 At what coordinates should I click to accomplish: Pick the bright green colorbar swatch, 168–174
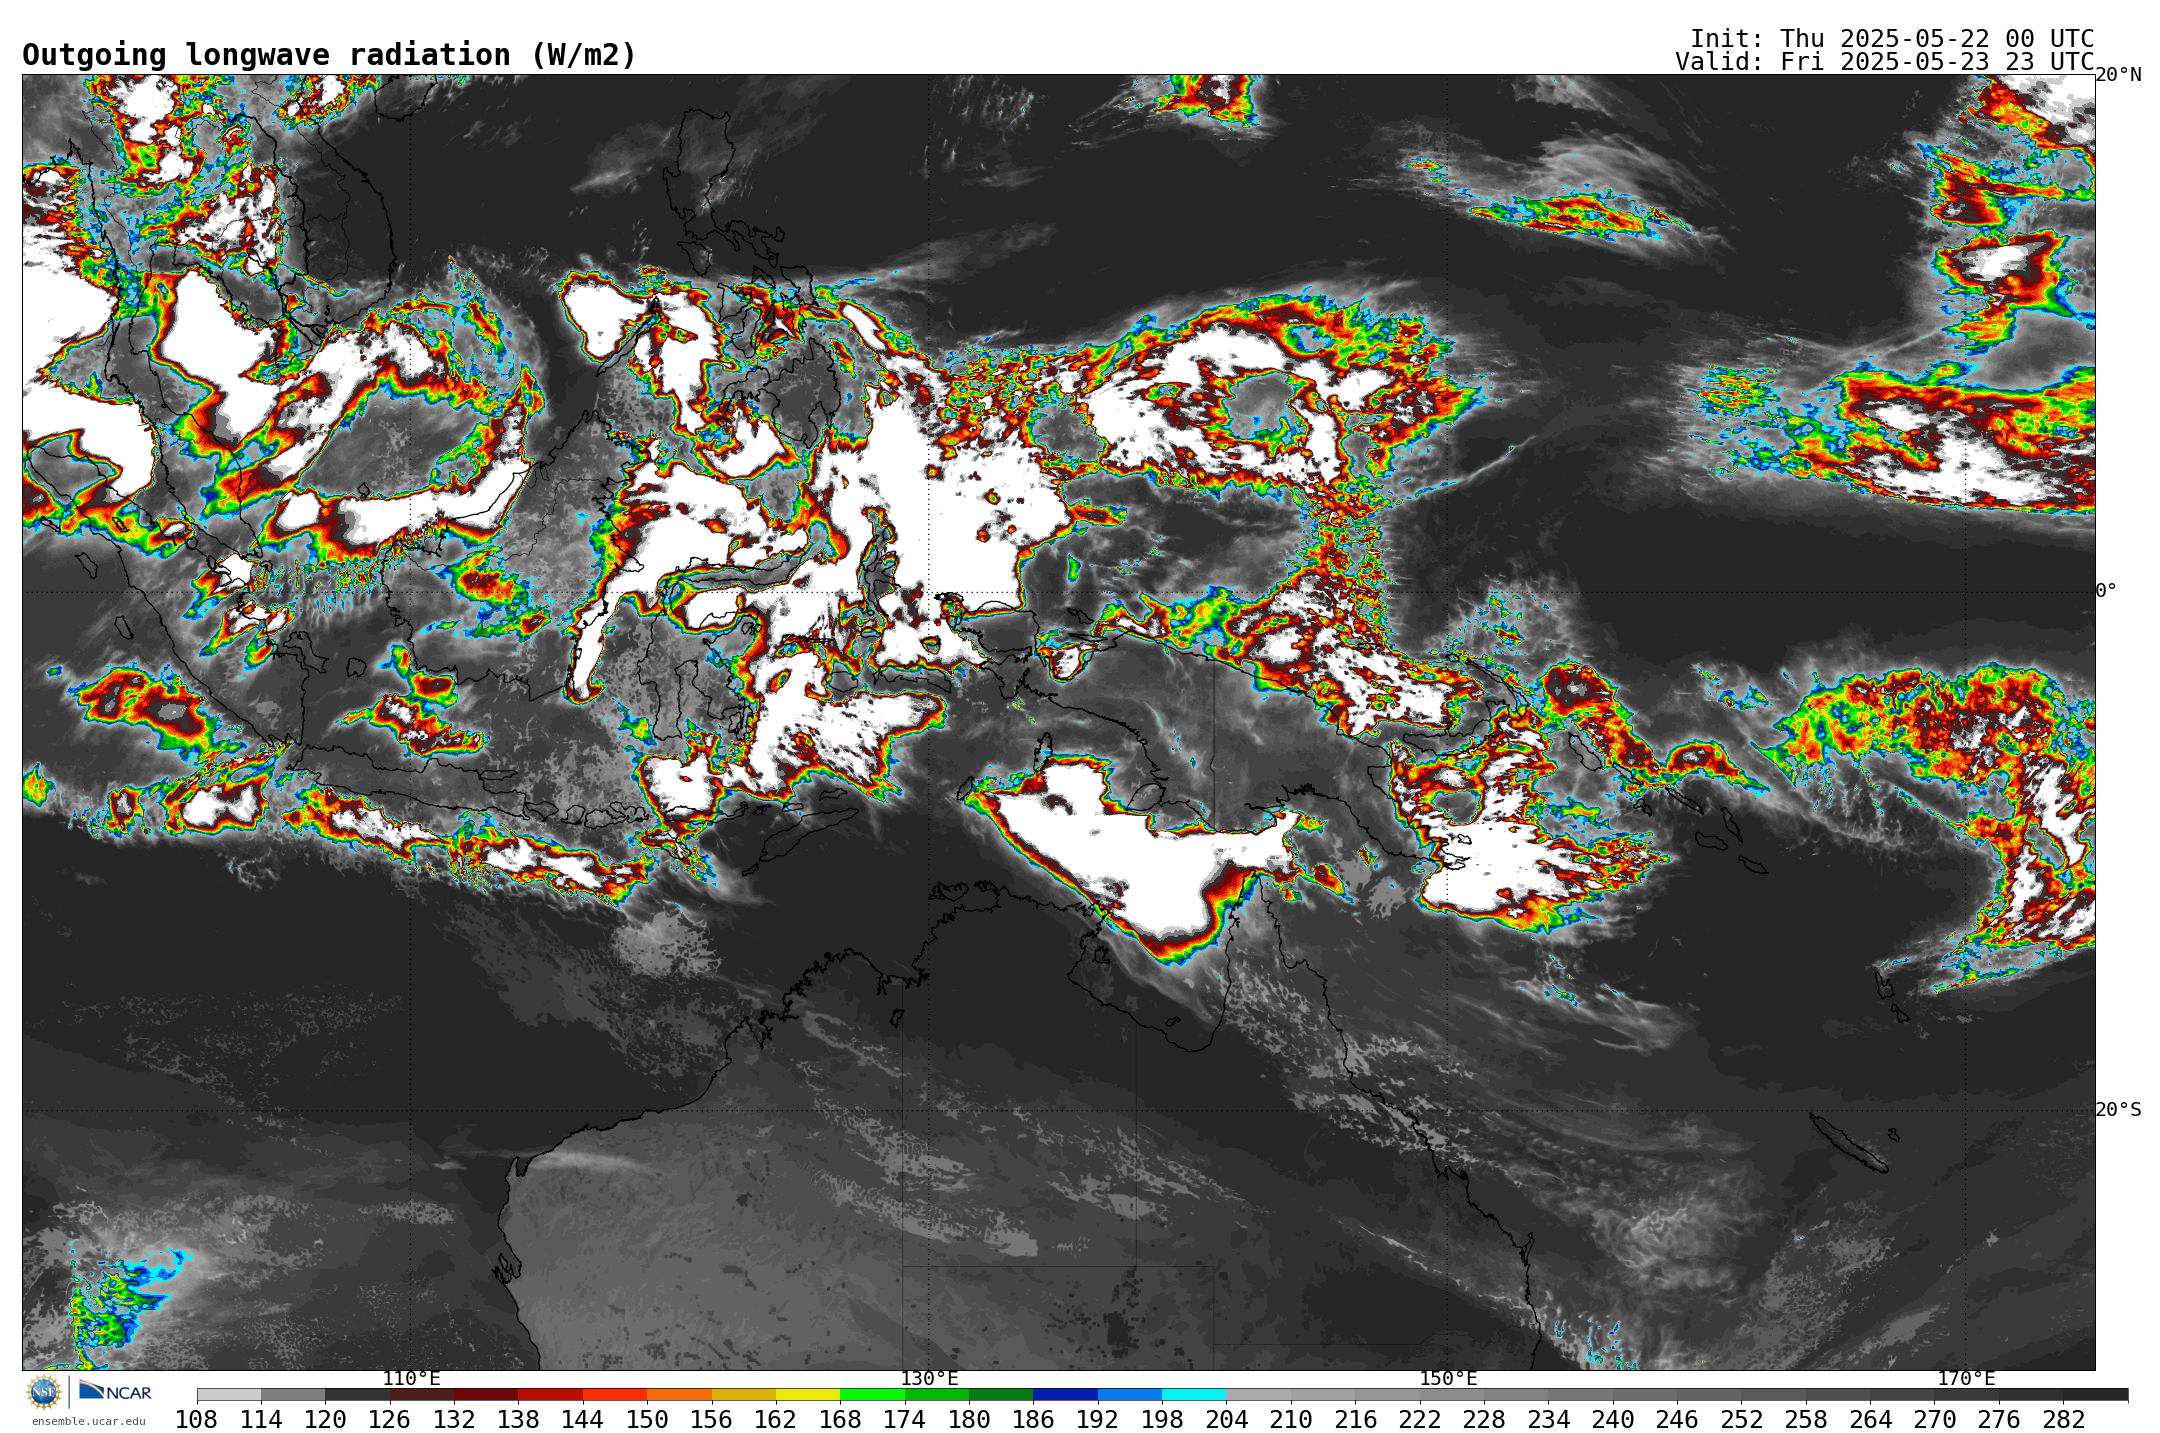tap(872, 1395)
